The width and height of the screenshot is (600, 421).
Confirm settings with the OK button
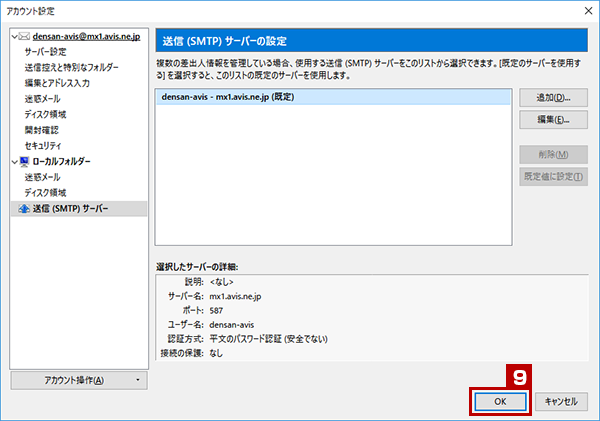pyautogui.click(x=500, y=401)
